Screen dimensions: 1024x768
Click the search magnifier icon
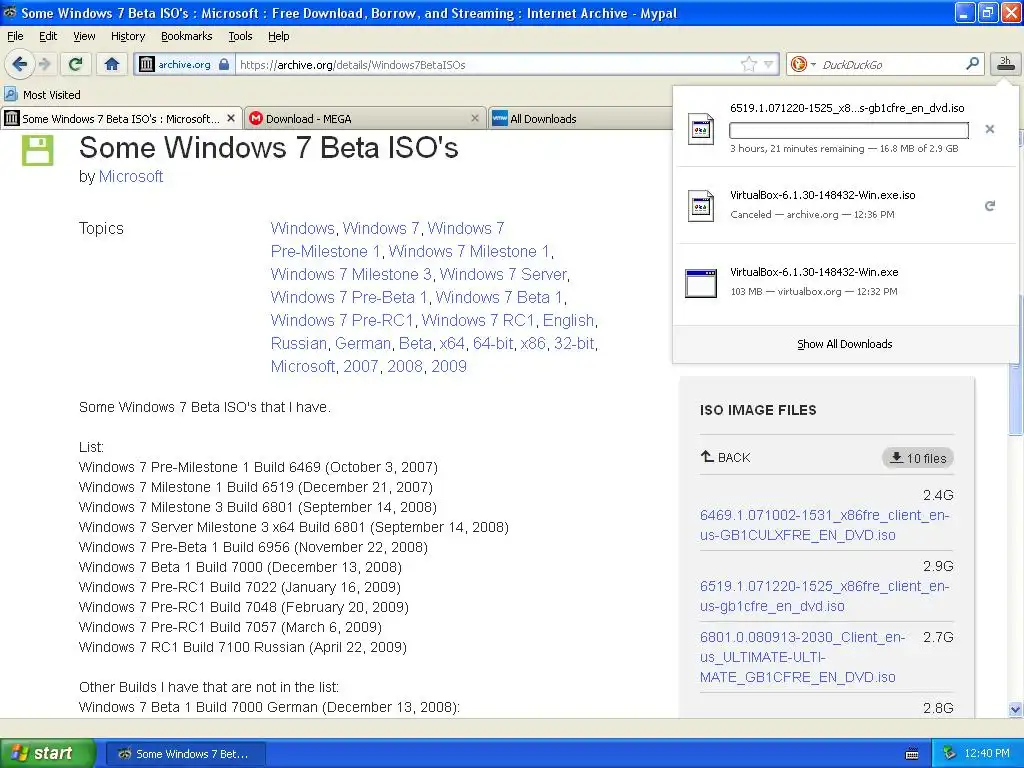coord(972,63)
